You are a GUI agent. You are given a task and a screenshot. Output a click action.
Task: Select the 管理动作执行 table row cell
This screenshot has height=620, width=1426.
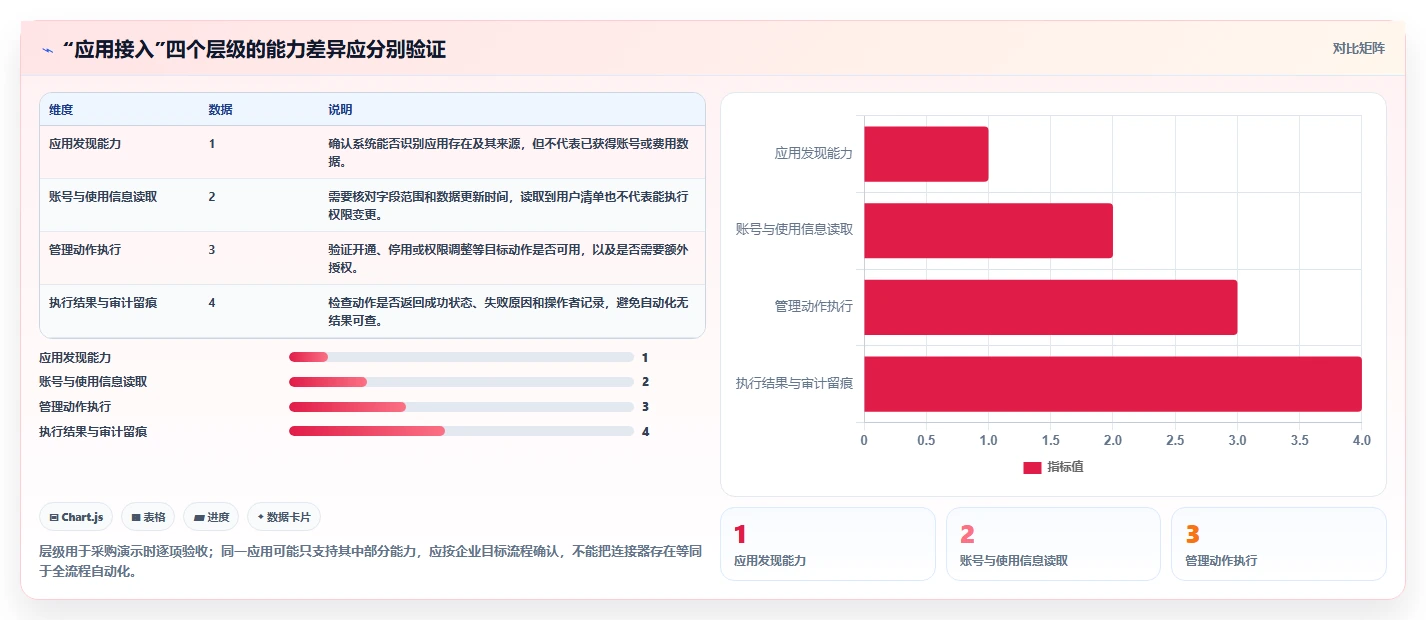85,249
